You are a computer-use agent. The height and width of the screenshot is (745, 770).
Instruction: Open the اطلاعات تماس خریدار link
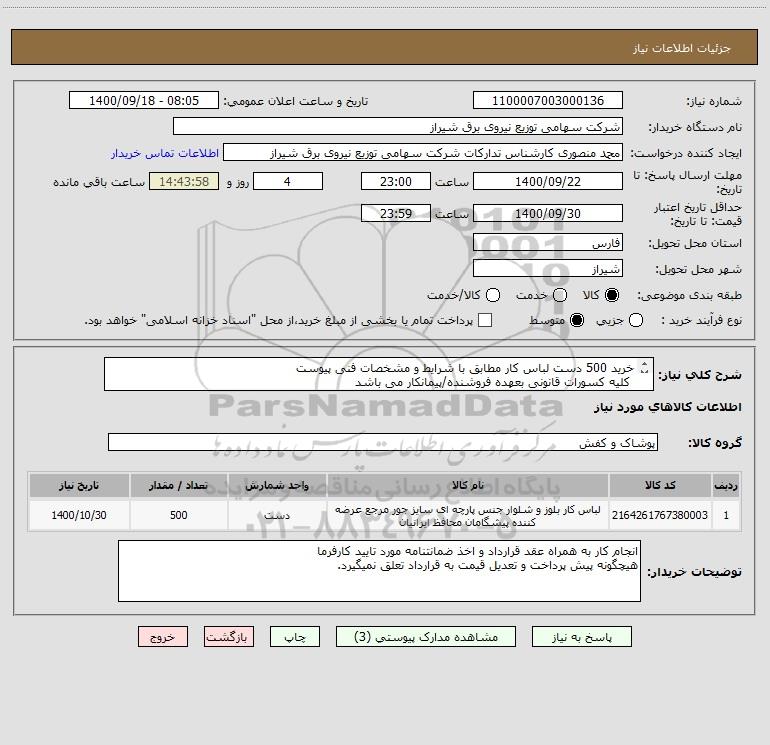click(x=165, y=153)
